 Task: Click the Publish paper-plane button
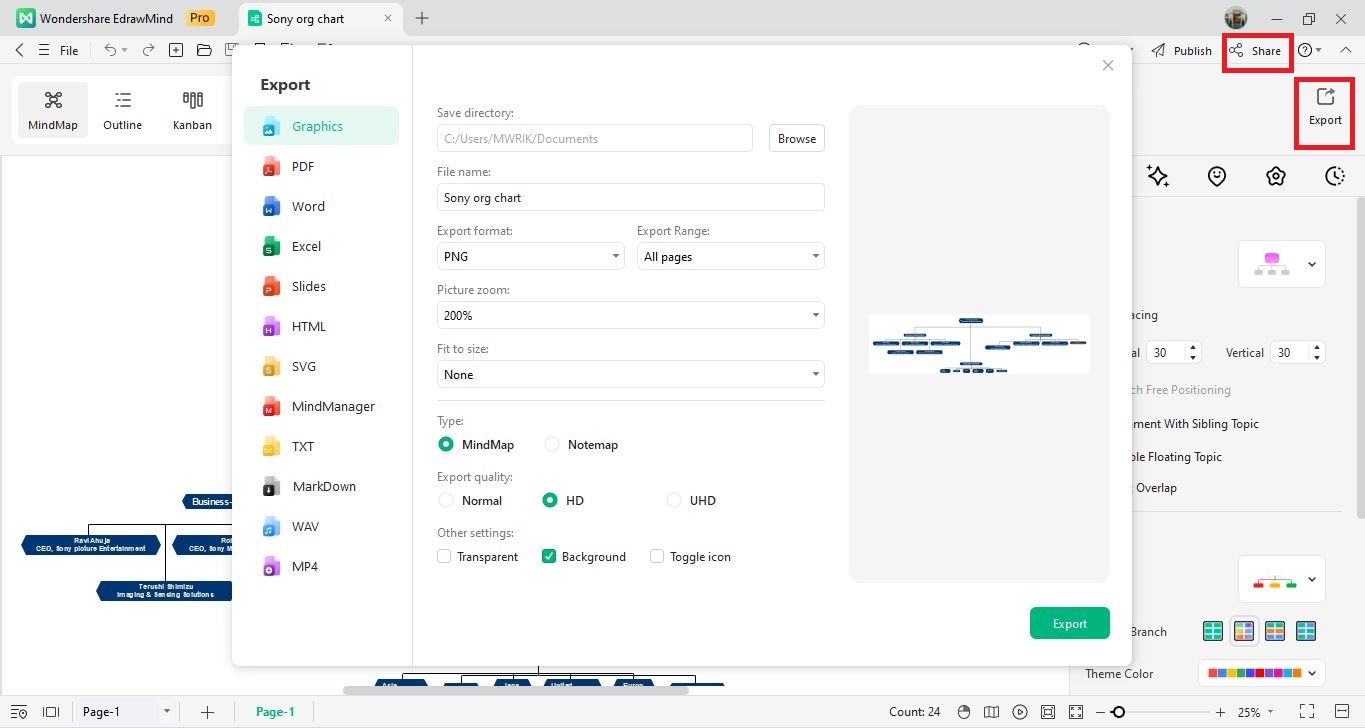tap(1181, 50)
